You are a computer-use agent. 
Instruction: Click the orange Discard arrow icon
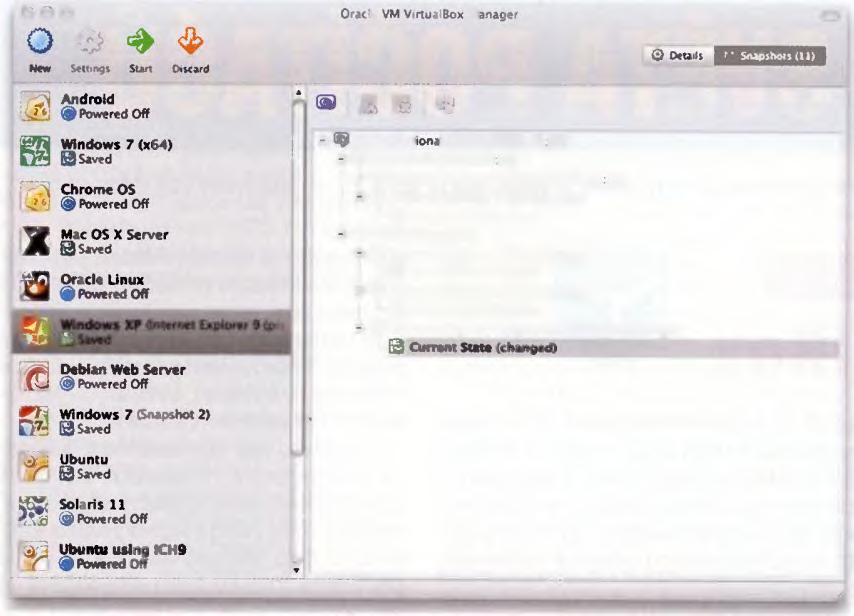(x=191, y=41)
